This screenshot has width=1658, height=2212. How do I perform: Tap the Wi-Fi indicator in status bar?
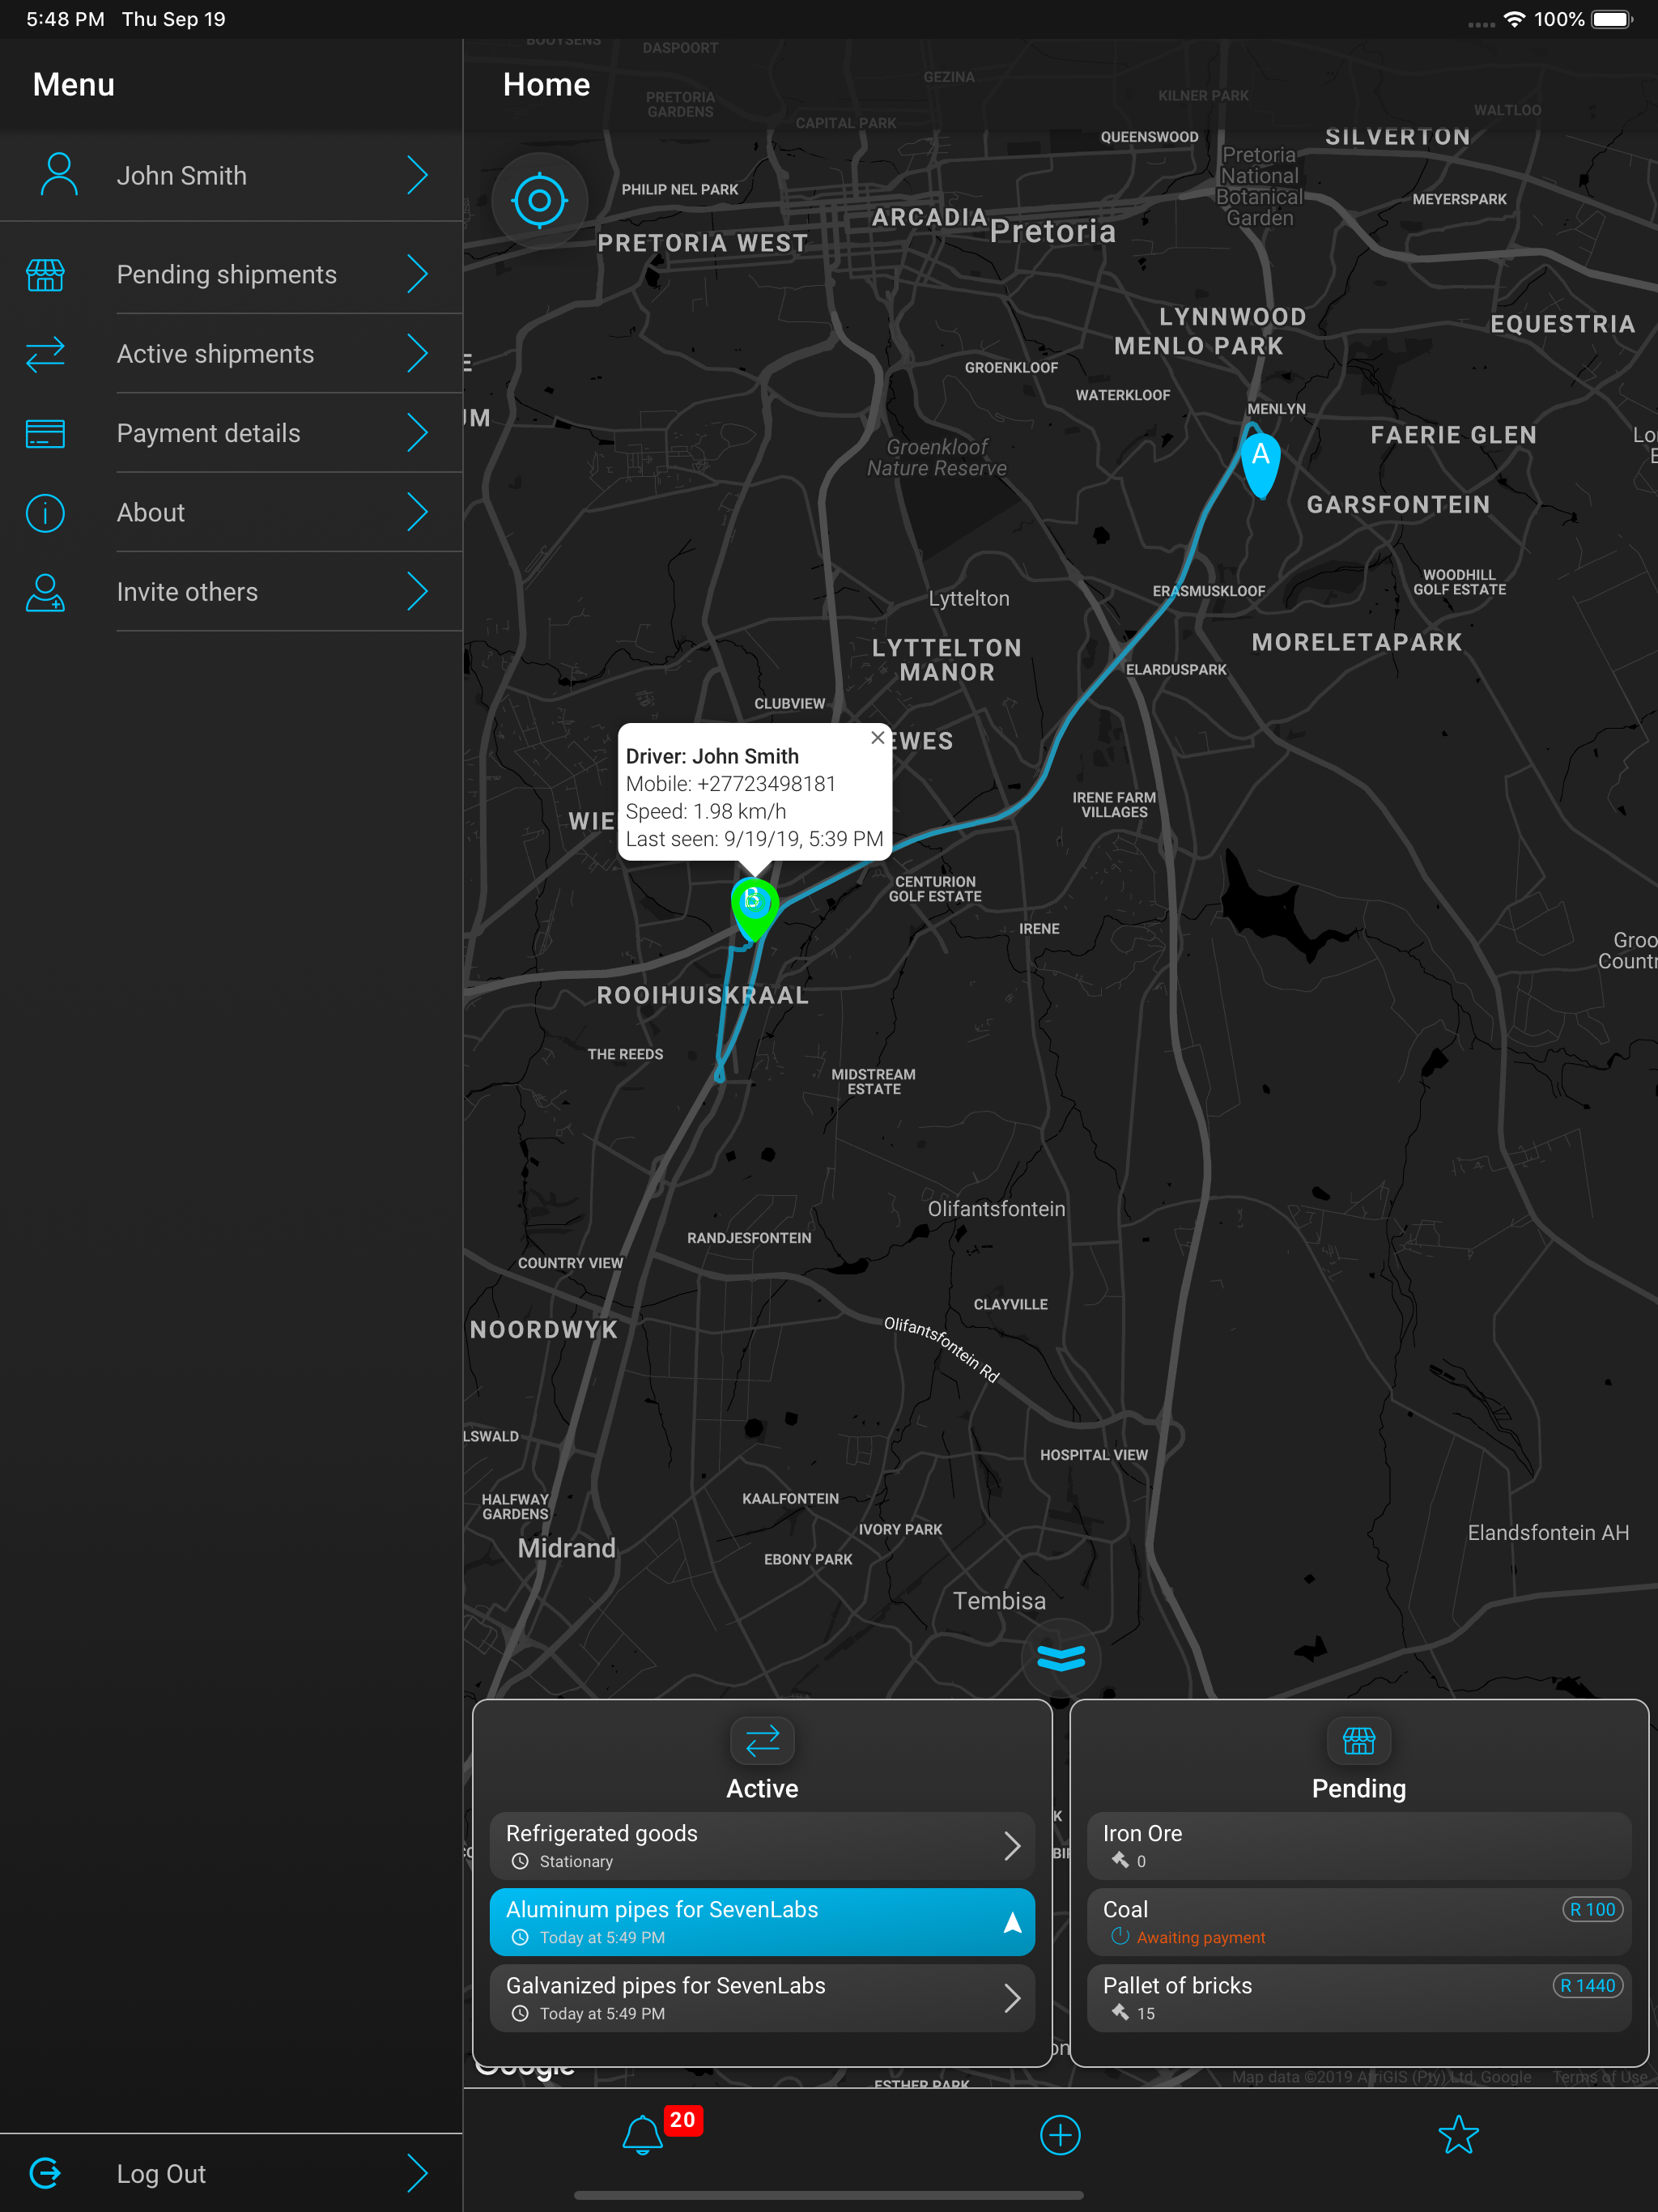pyautogui.click(x=1514, y=19)
